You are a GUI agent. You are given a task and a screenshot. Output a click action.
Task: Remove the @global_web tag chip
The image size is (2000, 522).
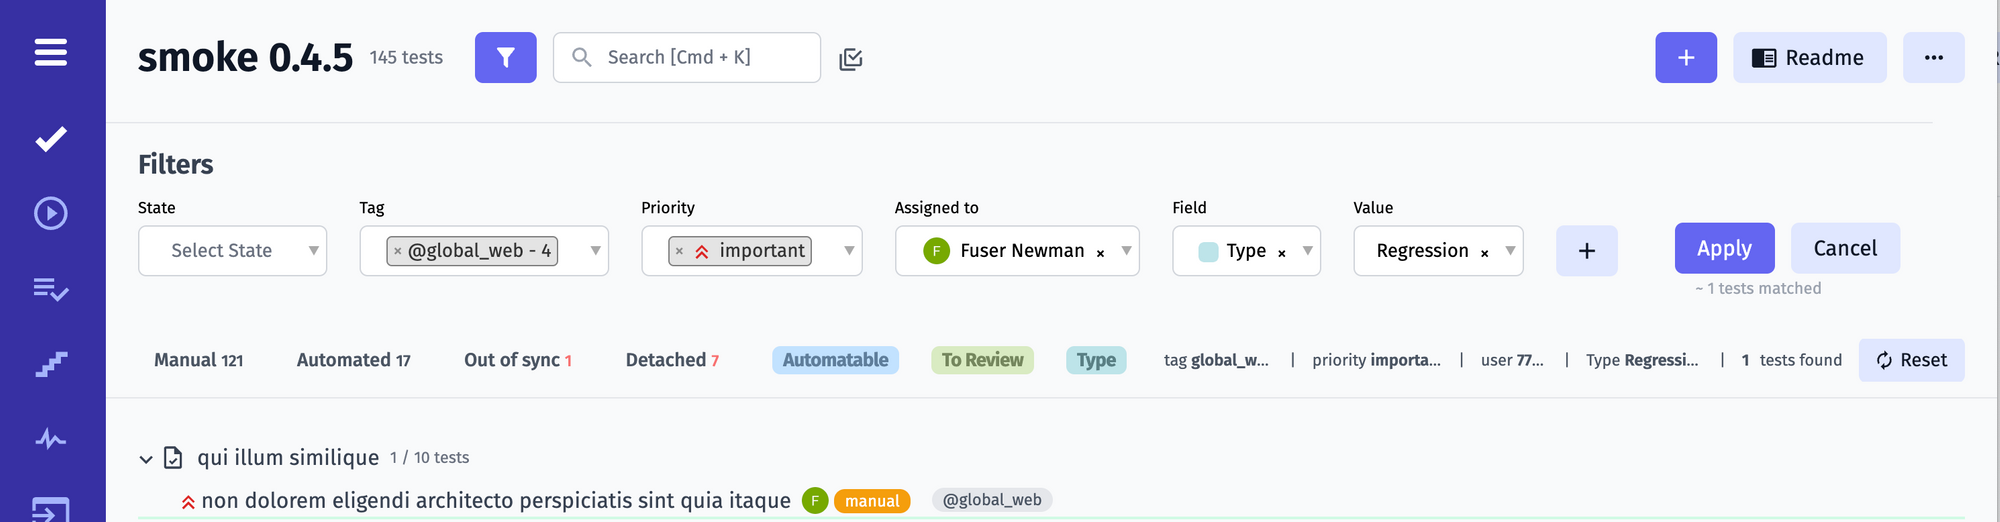pyautogui.click(x=398, y=251)
